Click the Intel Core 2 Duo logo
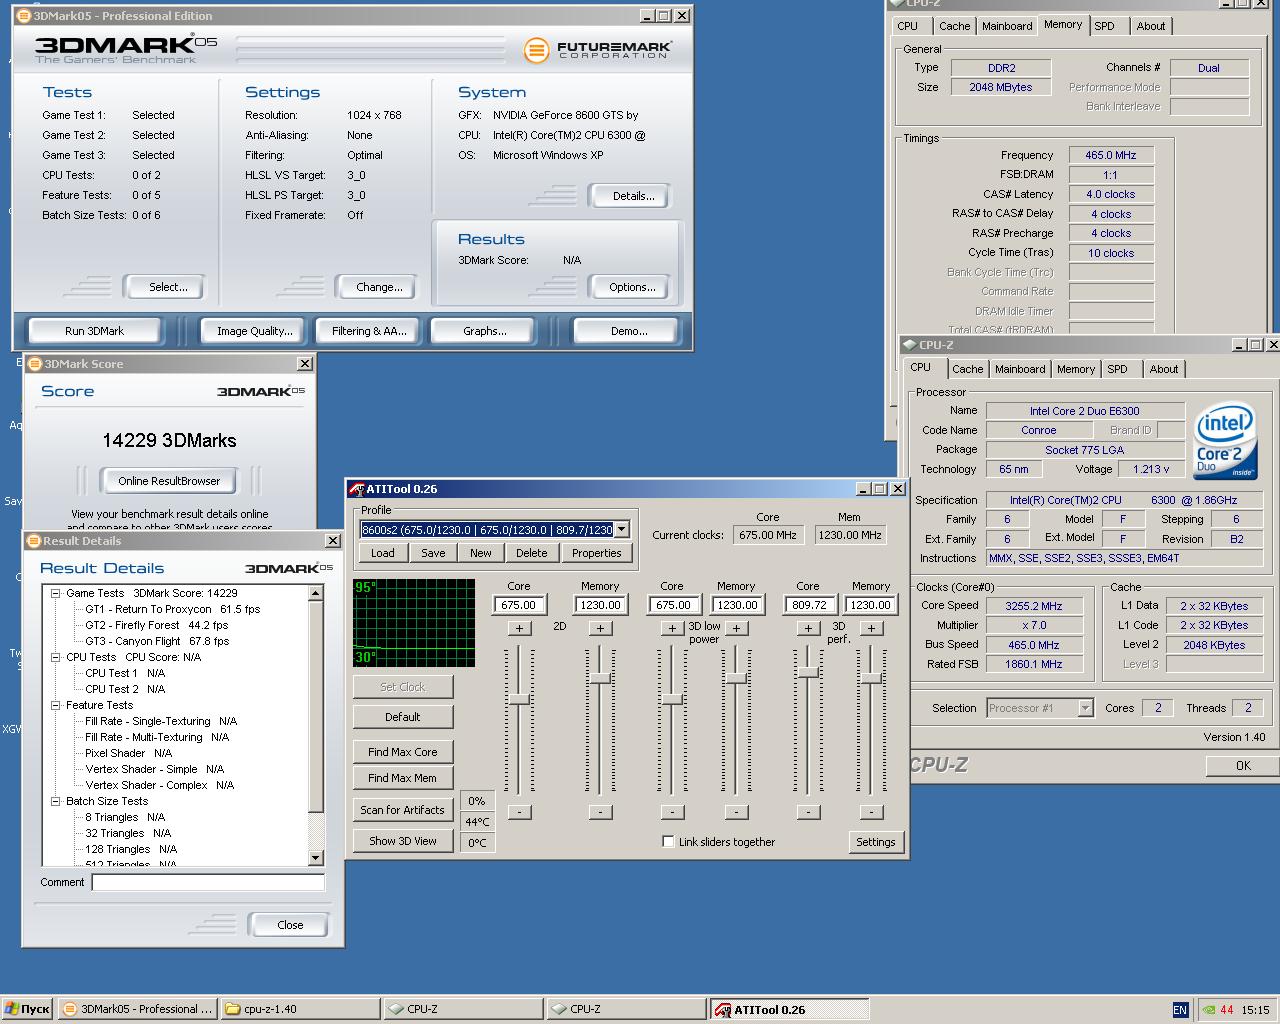 click(1225, 441)
